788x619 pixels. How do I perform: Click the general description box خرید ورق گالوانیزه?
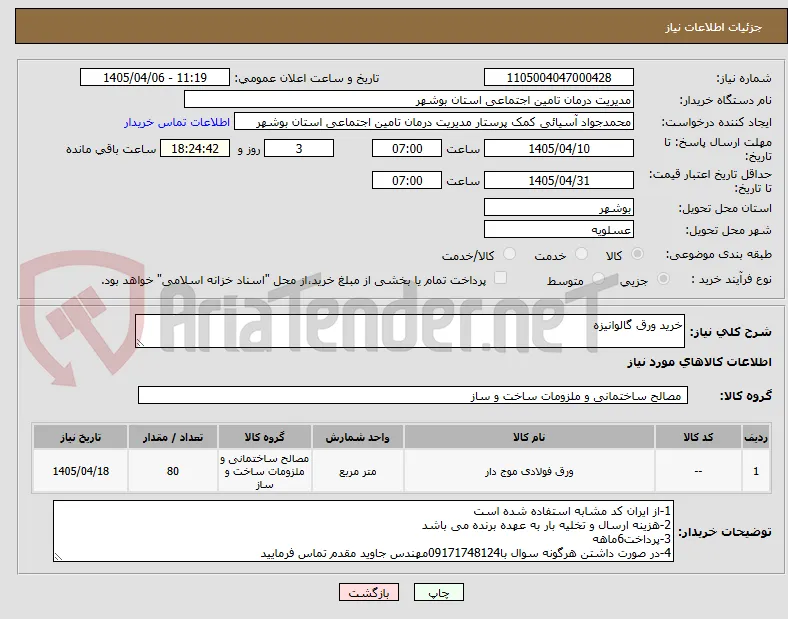[410, 331]
